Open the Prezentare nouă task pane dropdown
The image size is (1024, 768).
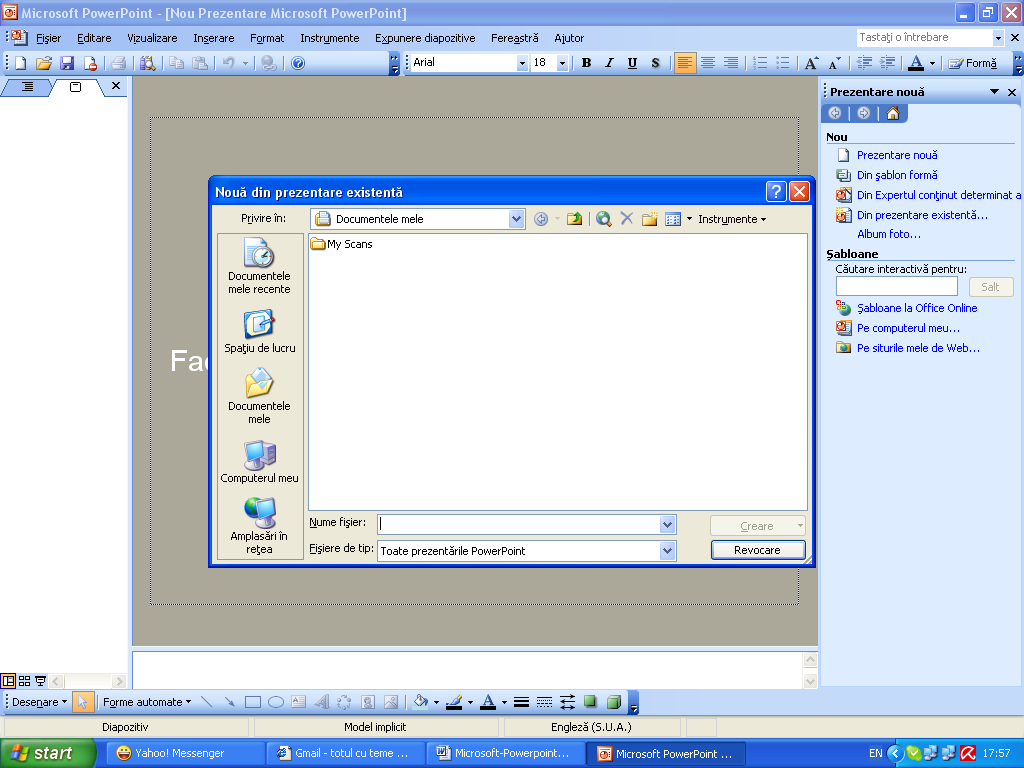point(994,92)
